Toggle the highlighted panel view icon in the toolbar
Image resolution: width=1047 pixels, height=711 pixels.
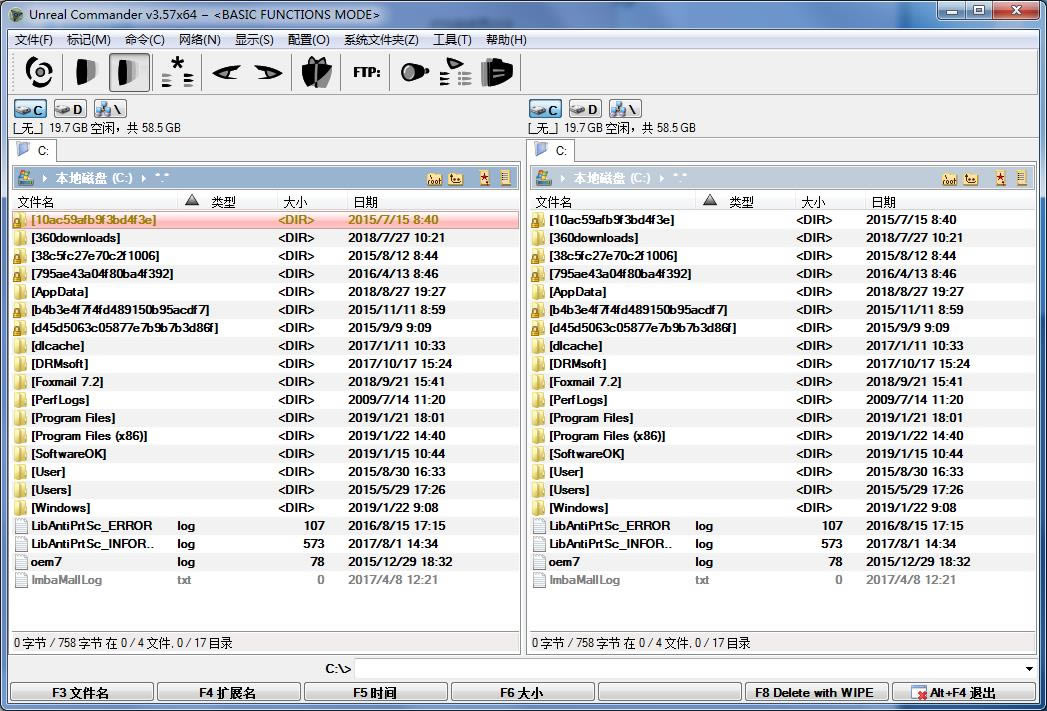coord(130,72)
